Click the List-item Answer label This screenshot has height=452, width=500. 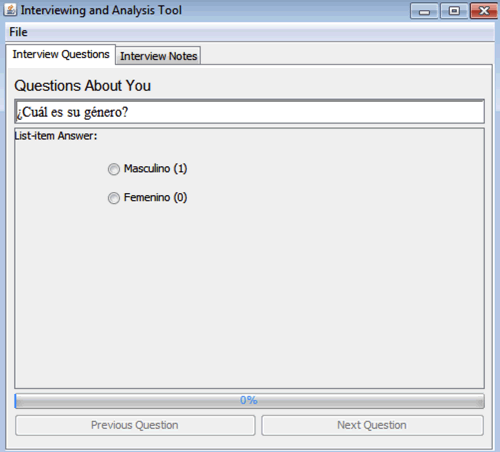tap(56, 136)
